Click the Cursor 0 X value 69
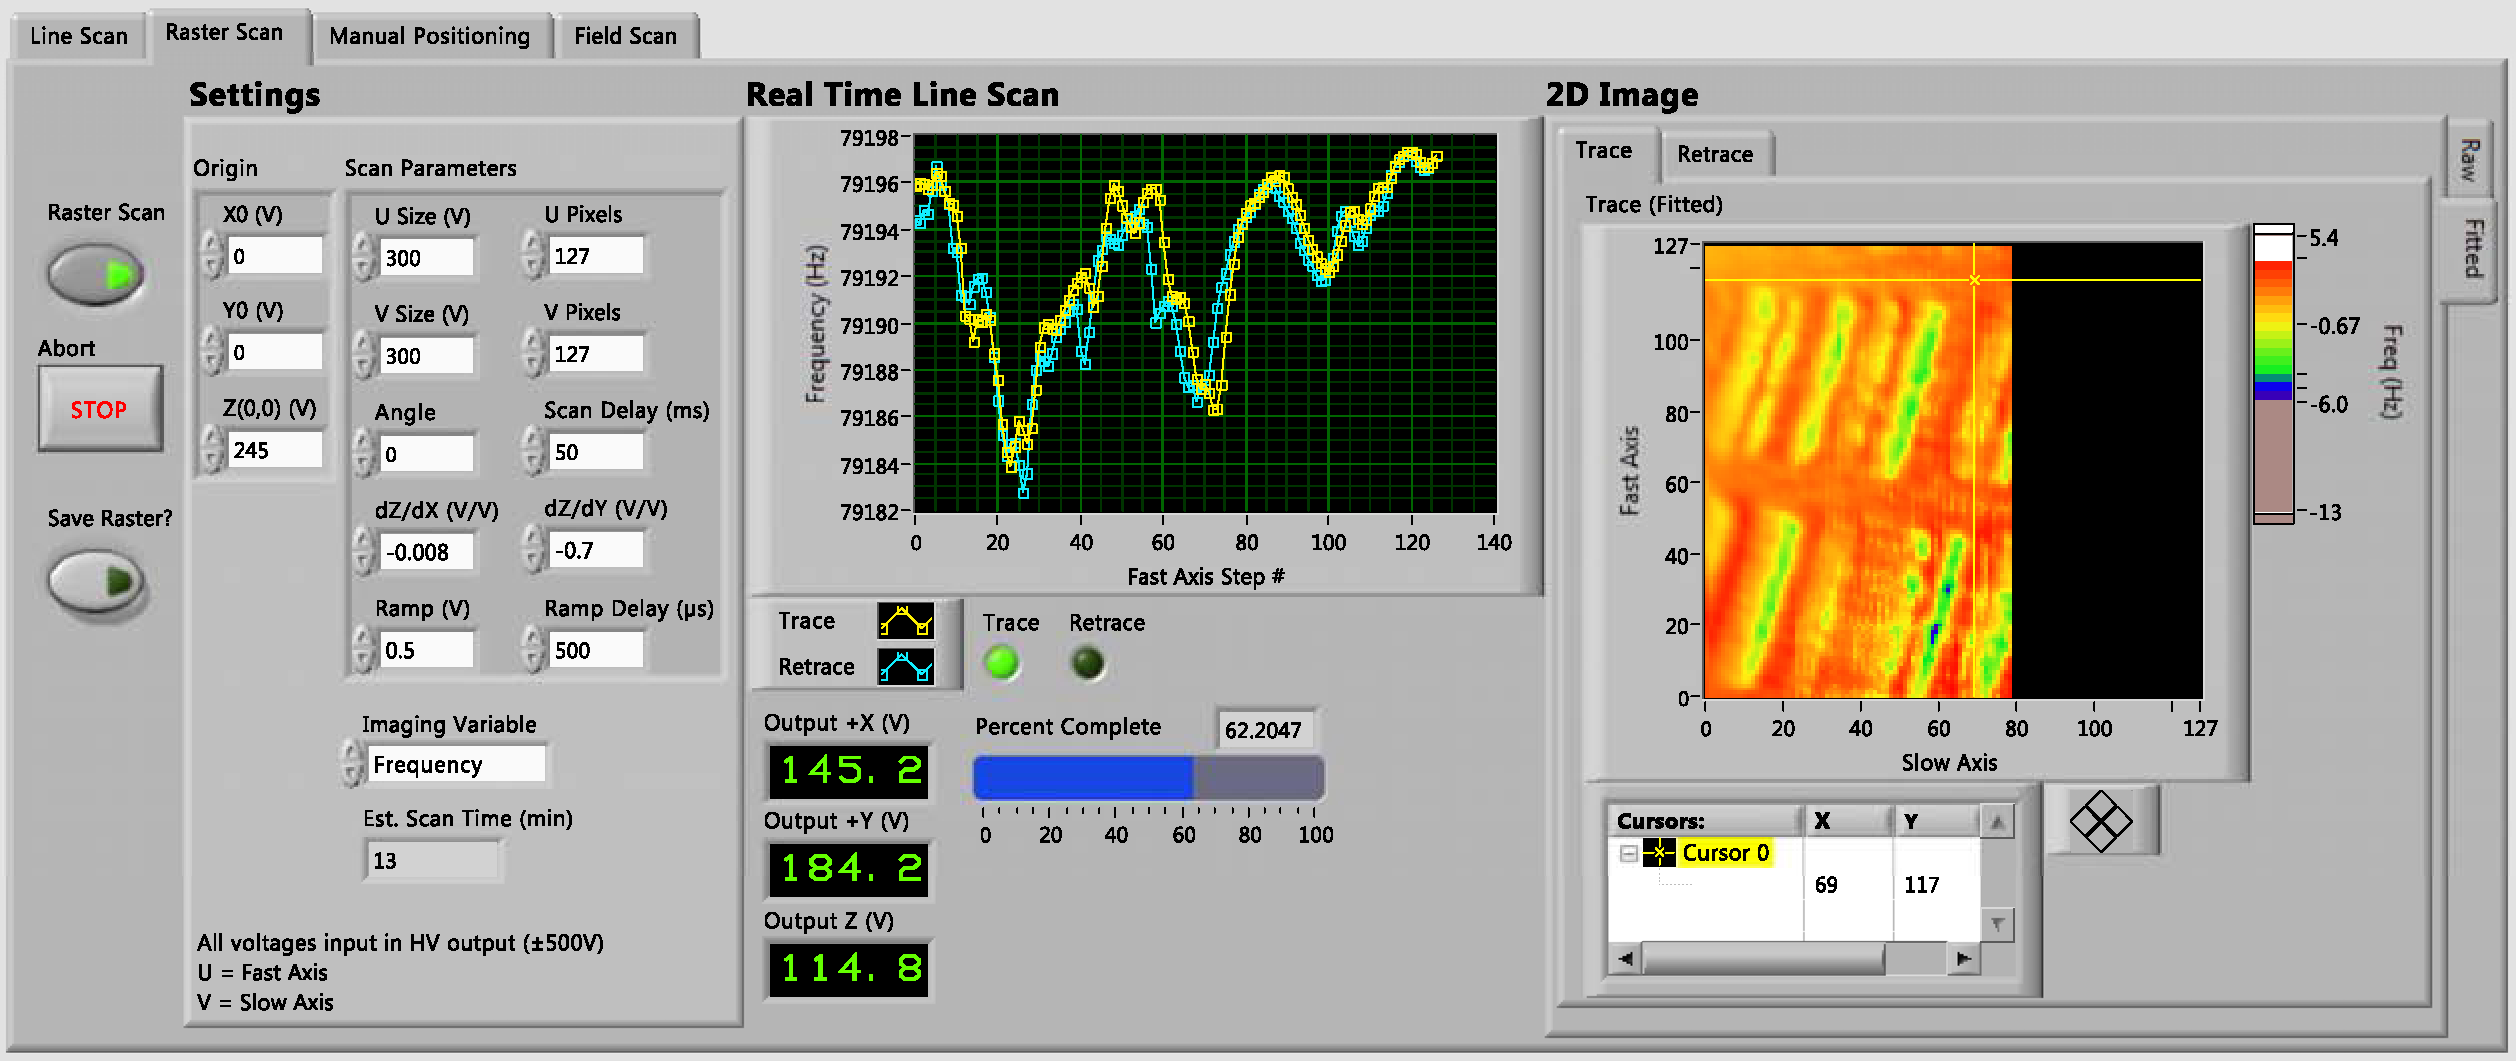Screen dimensions: 2516x1061 click(1826, 885)
